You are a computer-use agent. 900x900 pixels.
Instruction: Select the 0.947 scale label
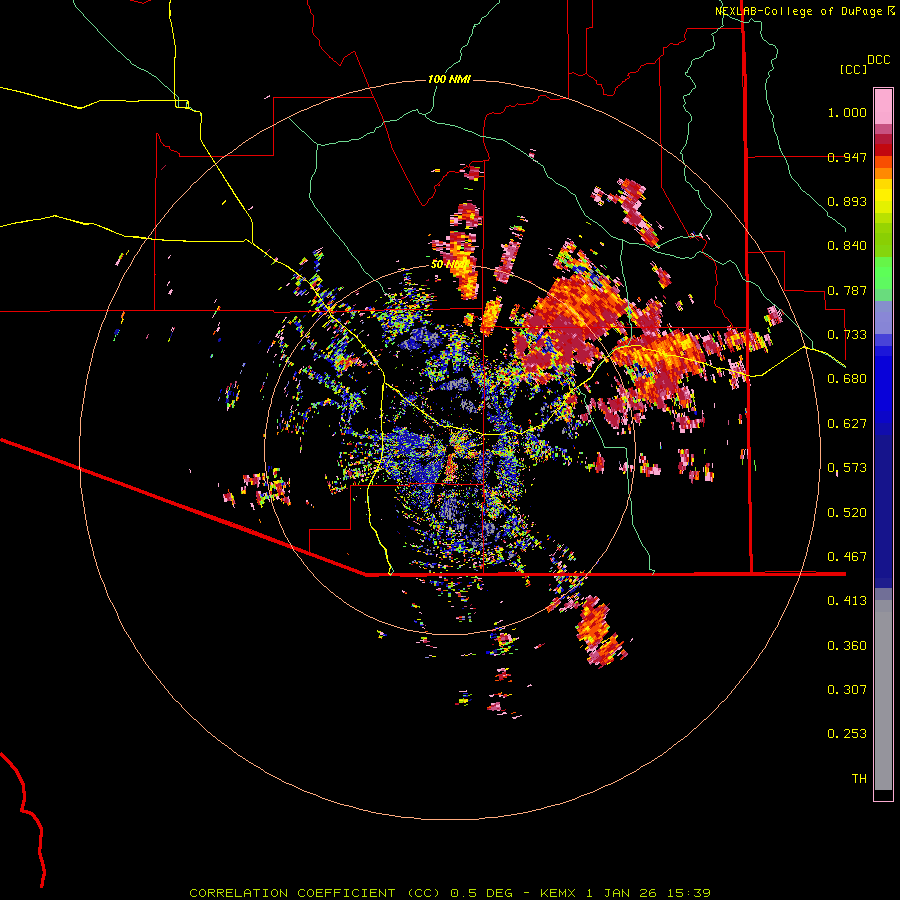point(847,157)
